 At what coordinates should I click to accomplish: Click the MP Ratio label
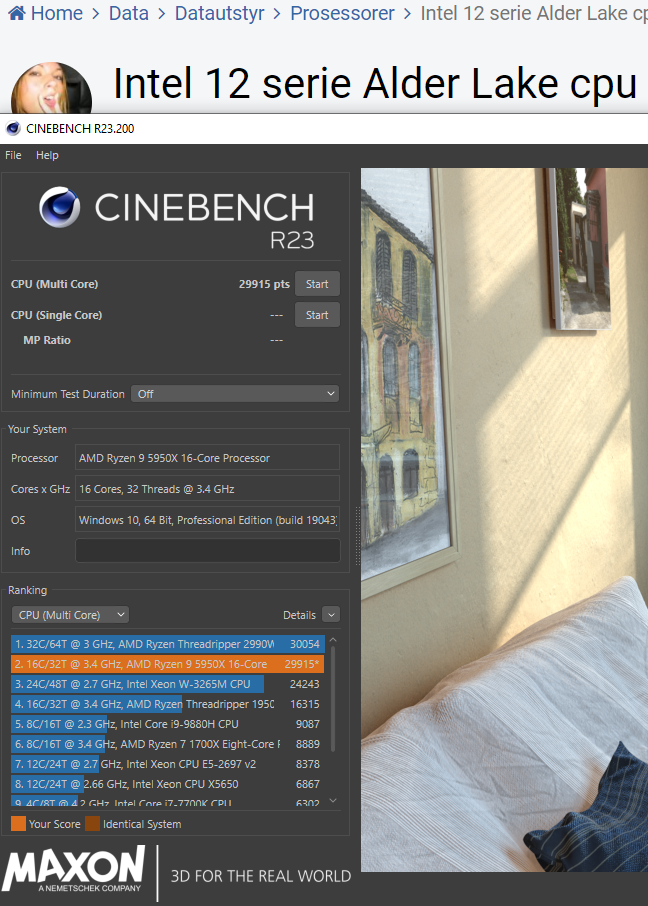(x=47, y=340)
